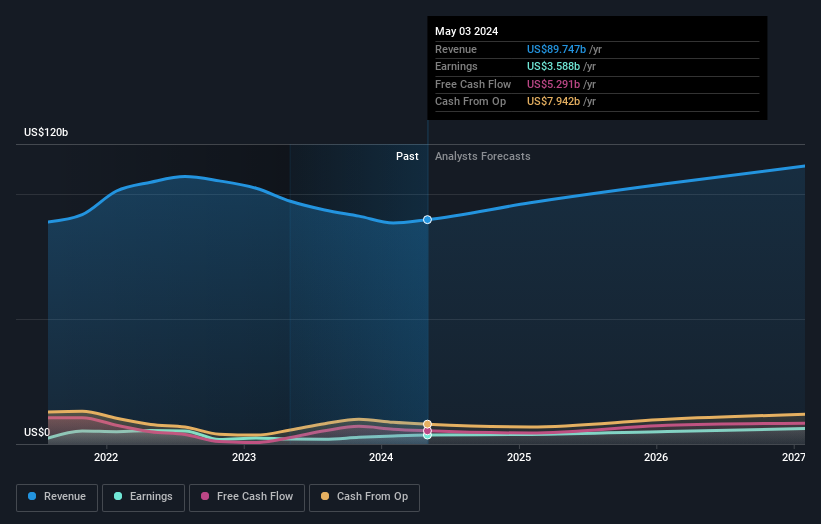Select the 2025 x-axis label
This screenshot has width=821, height=524.
pyautogui.click(x=519, y=457)
